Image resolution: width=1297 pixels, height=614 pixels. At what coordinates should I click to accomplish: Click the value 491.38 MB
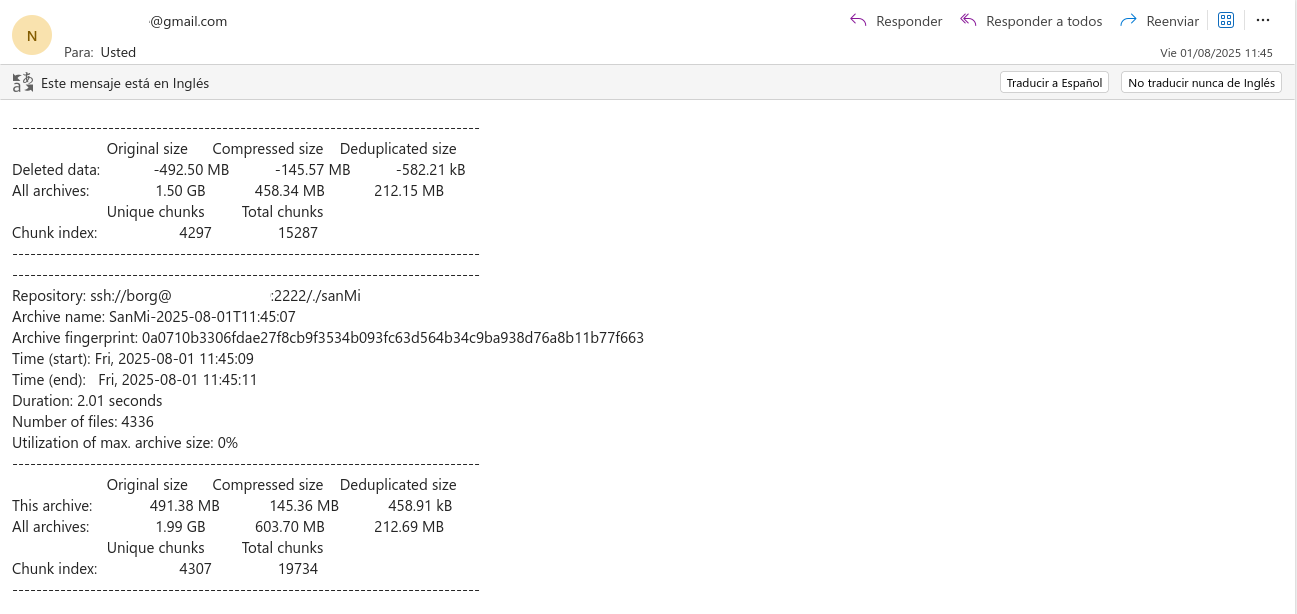[185, 506]
